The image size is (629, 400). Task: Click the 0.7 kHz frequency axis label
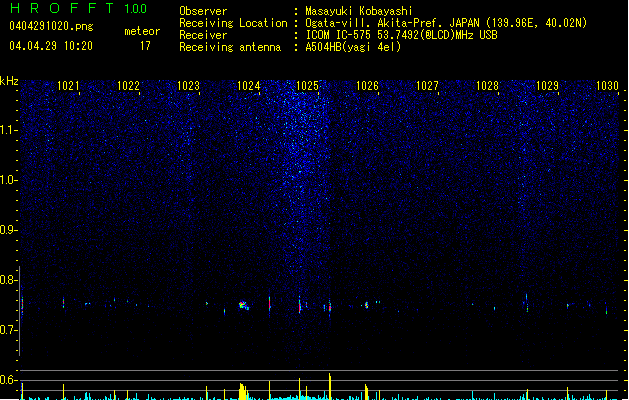[9, 330]
